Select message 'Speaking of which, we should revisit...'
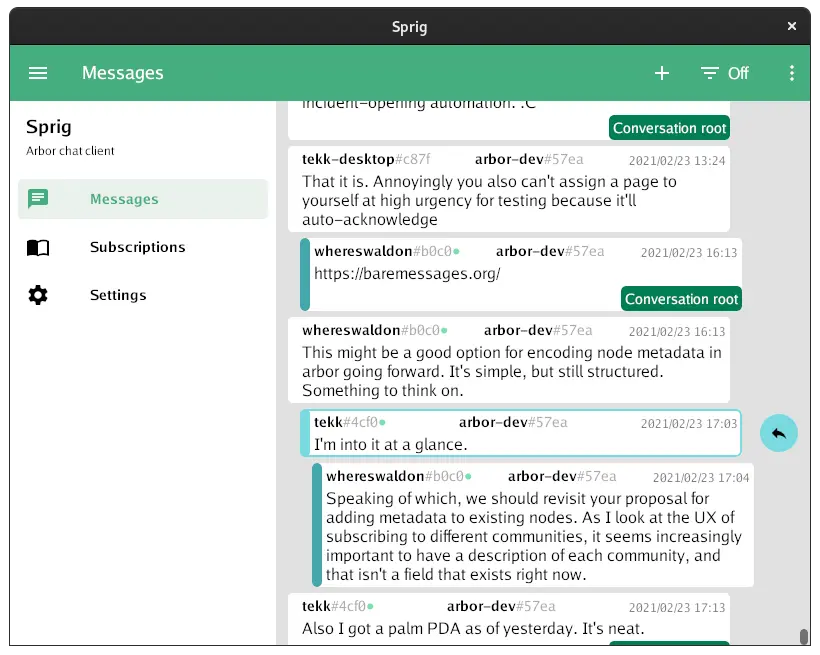The image size is (820, 655). (x=533, y=525)
